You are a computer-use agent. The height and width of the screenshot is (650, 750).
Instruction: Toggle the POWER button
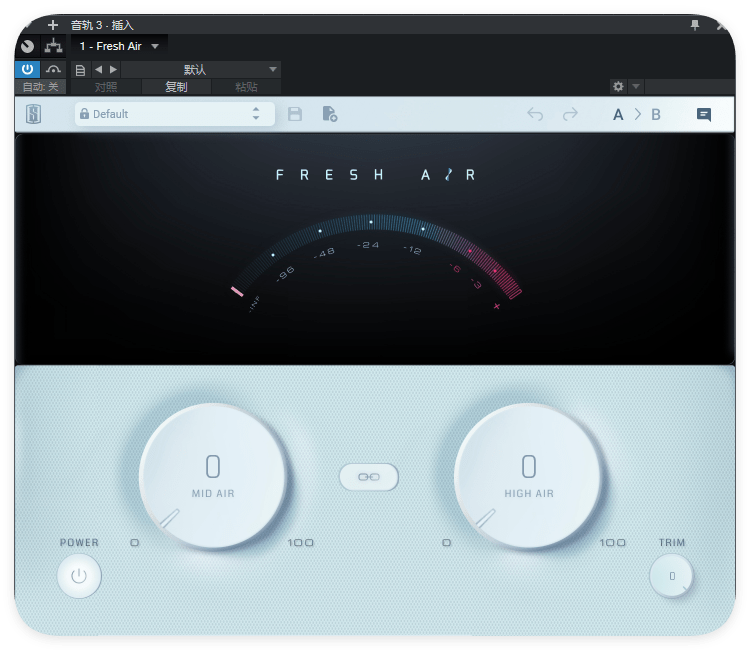point(79,576)
